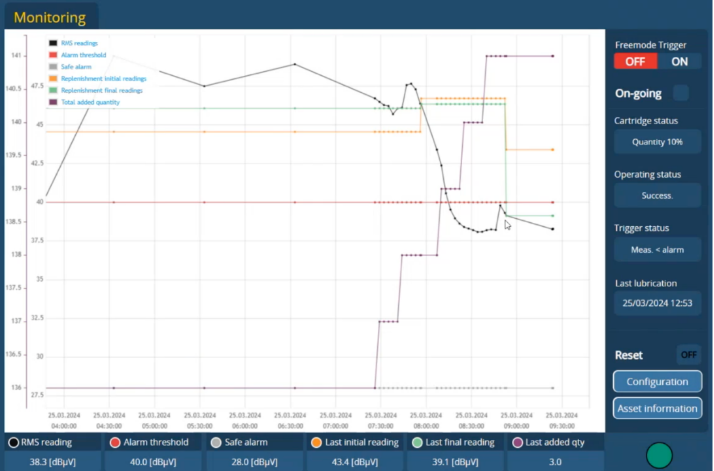Click the orange Last initial reading icon
The image size is (714, 471).
pyautogui.click(x=317, y=442)
